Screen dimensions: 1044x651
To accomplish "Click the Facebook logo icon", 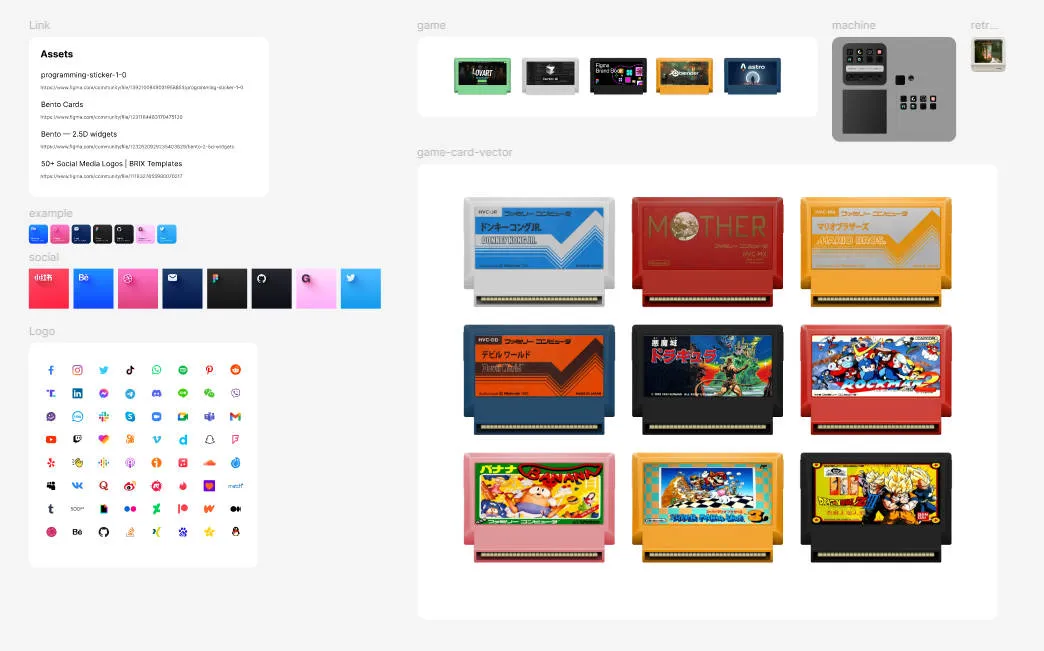I will click(51, 370).
